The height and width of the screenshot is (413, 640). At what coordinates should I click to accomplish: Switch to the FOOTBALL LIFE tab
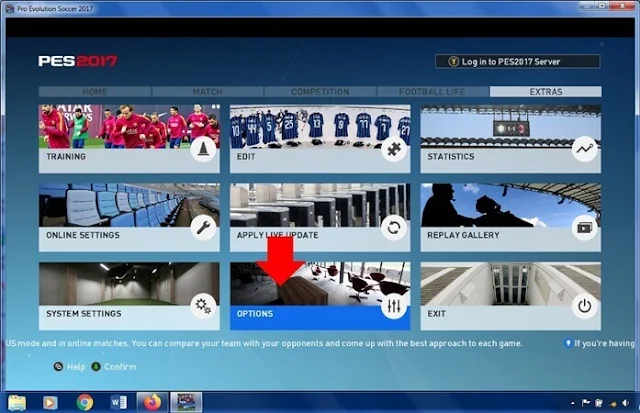coord(432,91)
